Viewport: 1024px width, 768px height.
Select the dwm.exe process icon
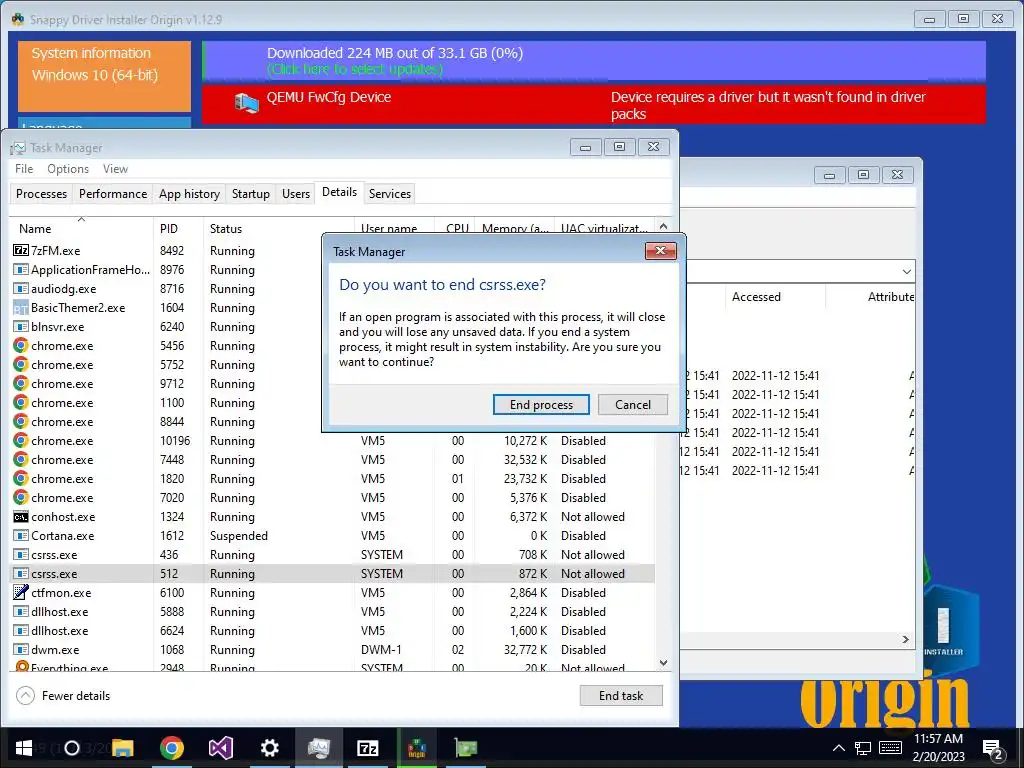(x=21, y=650)
